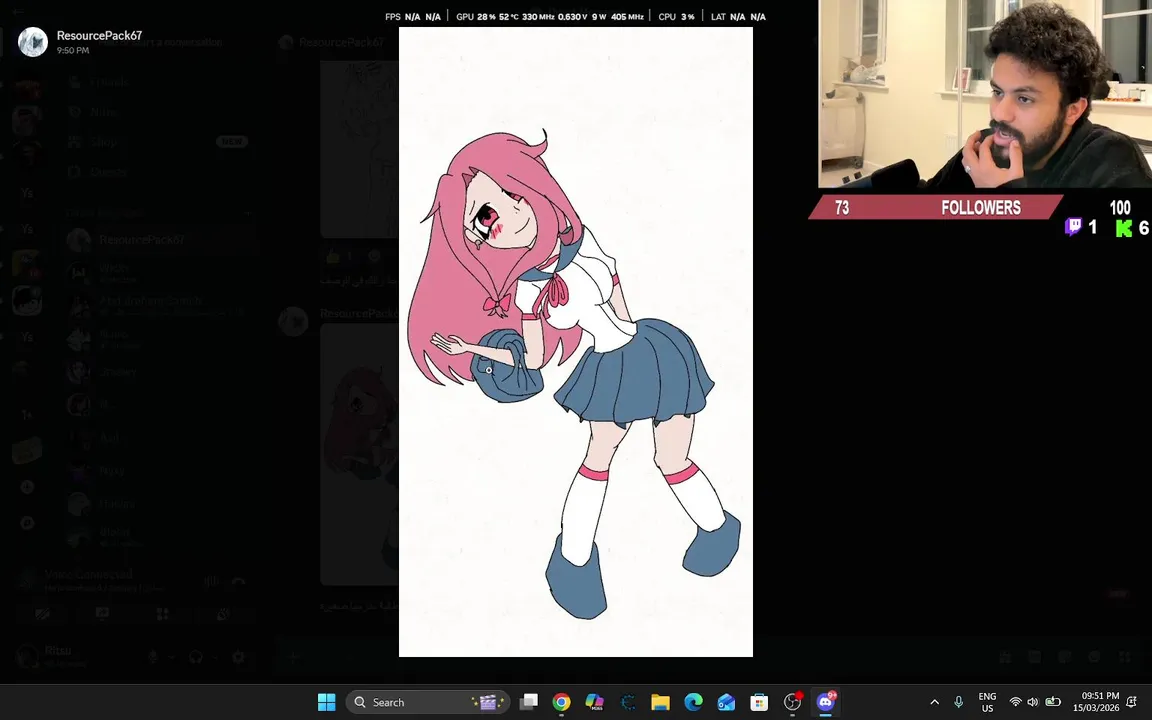Open the Windows Start menu
The image size is (1152, 720).
pyautogui.click(x=326, y=702)
